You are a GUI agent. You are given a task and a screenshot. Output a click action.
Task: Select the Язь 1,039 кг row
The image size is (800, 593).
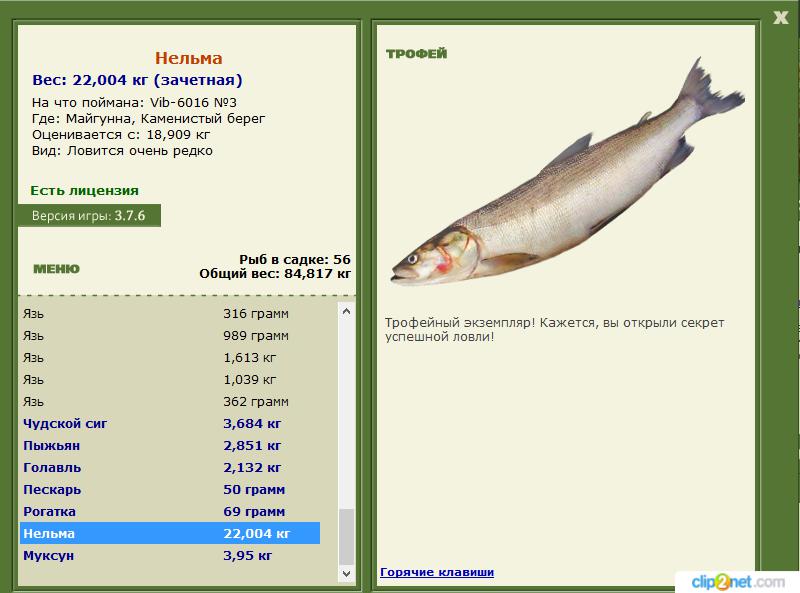coord(170,380)
